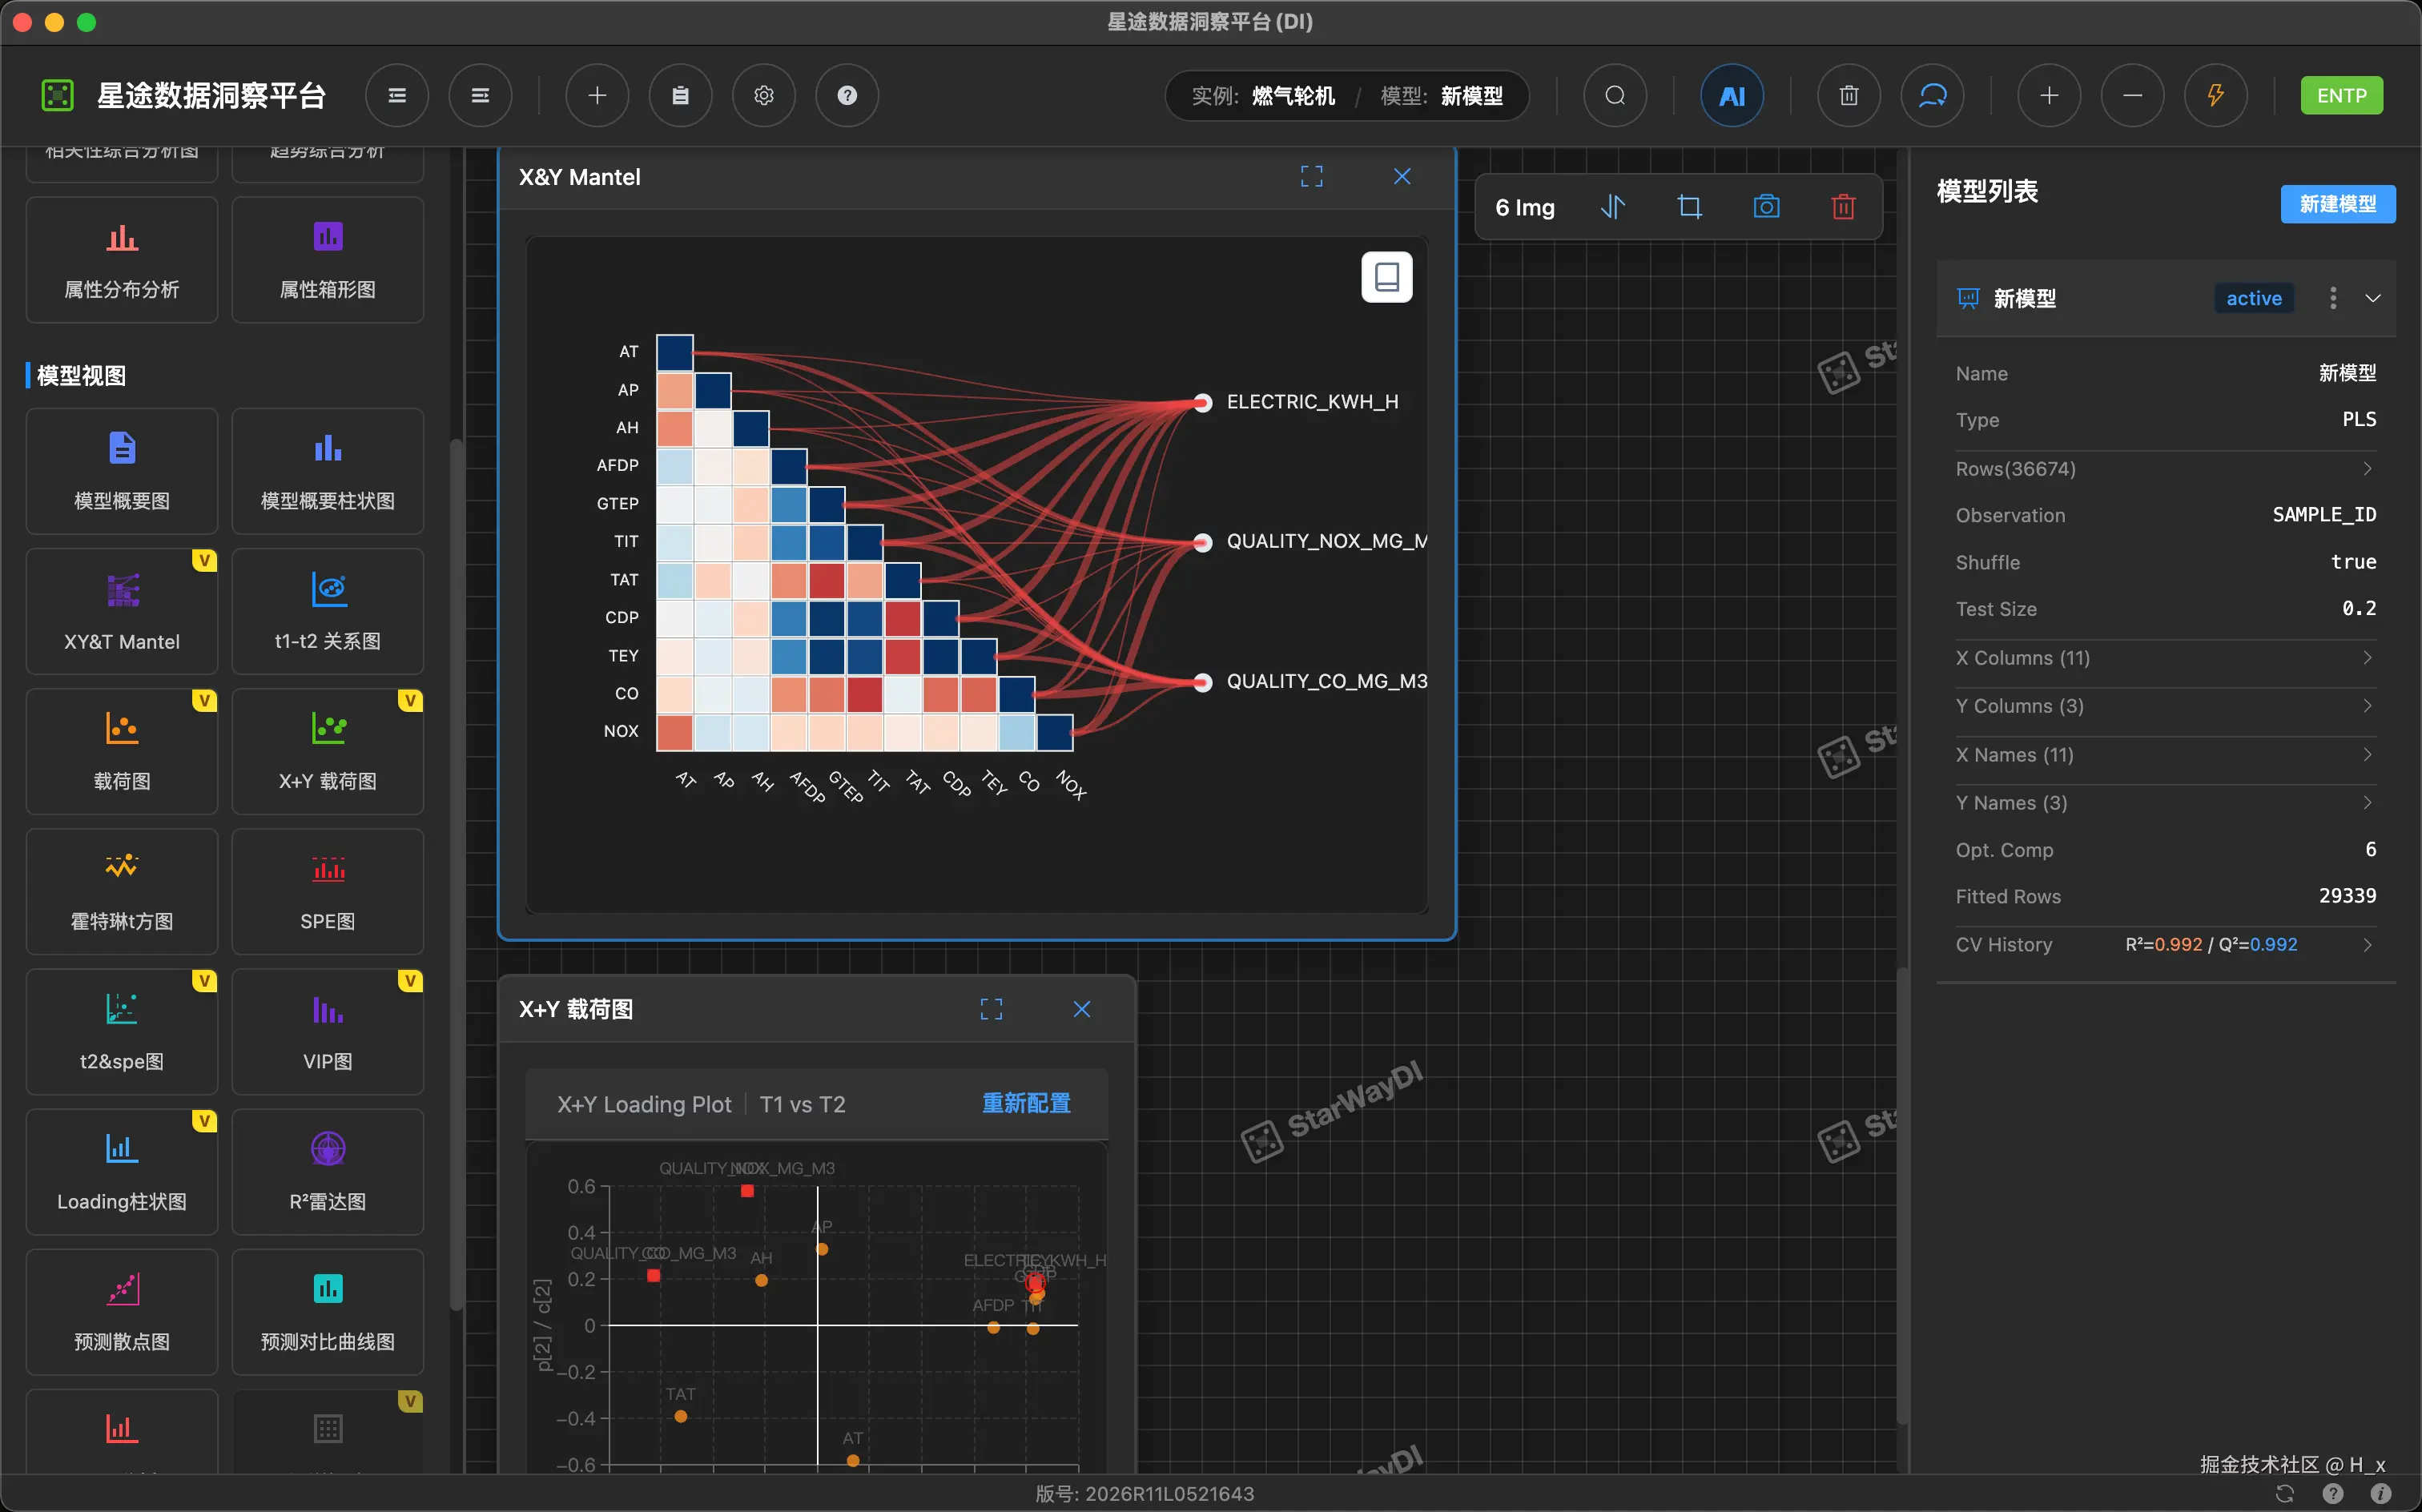The image size is (2422, 1512).
Task: Click the 重新配置 link
Action: (1025, 1103)
